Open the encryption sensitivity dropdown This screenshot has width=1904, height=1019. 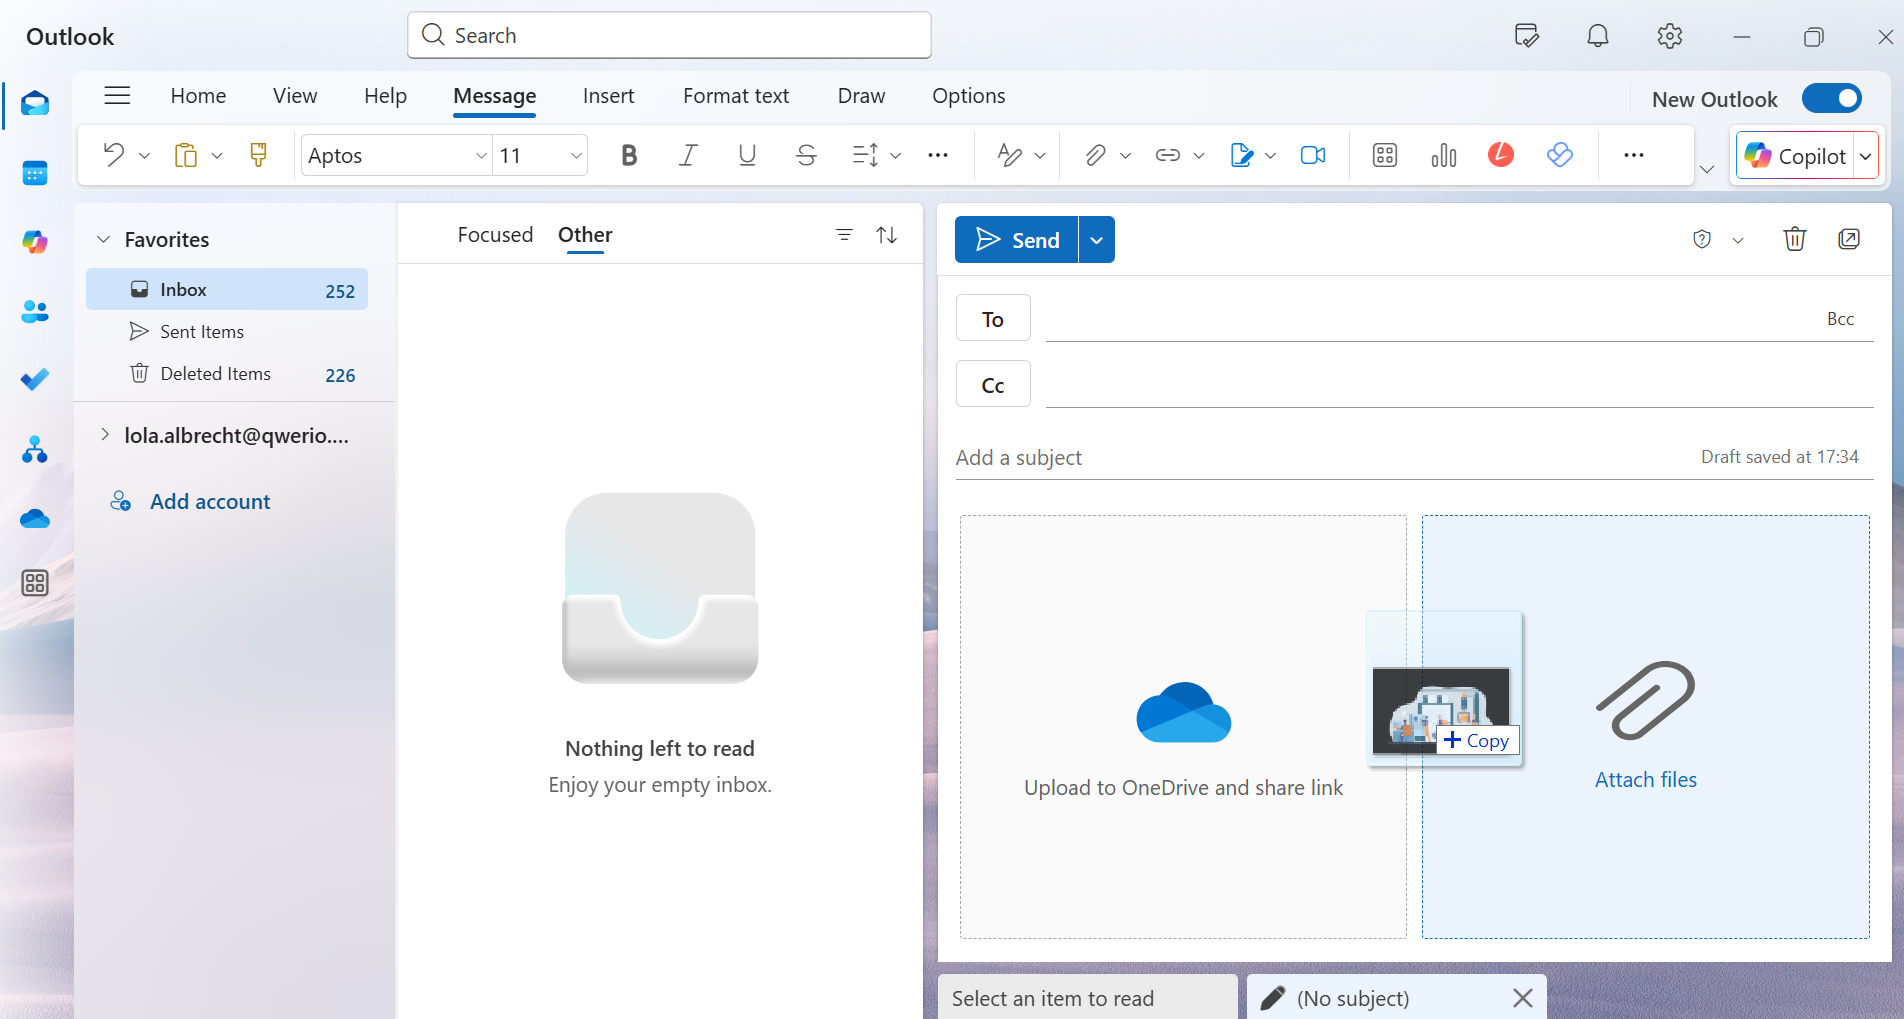1738,240
